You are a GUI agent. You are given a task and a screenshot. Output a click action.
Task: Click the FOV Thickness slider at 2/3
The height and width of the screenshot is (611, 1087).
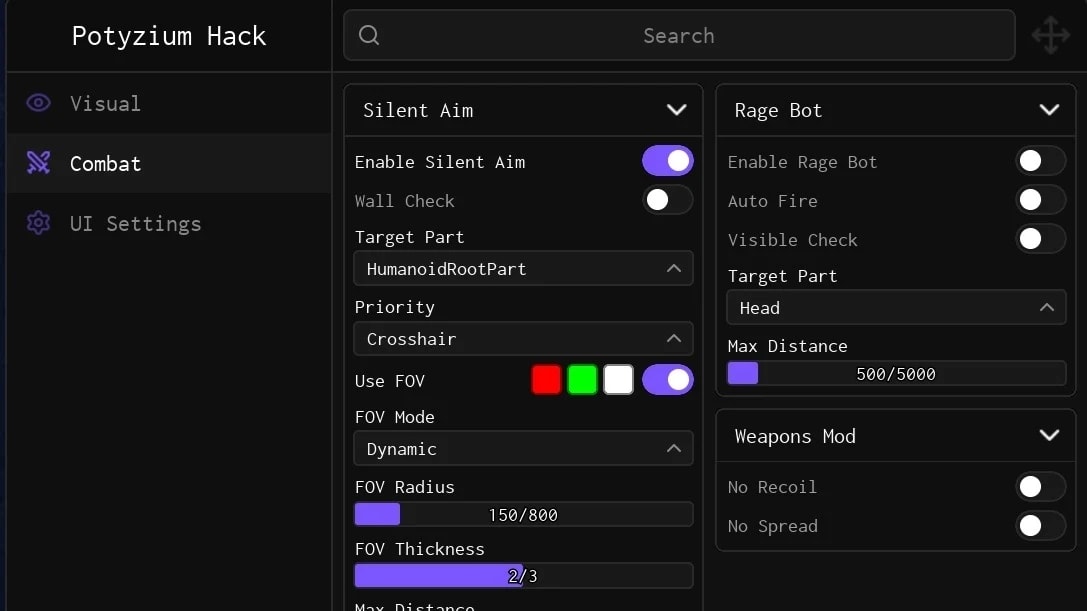pos(523,576)
